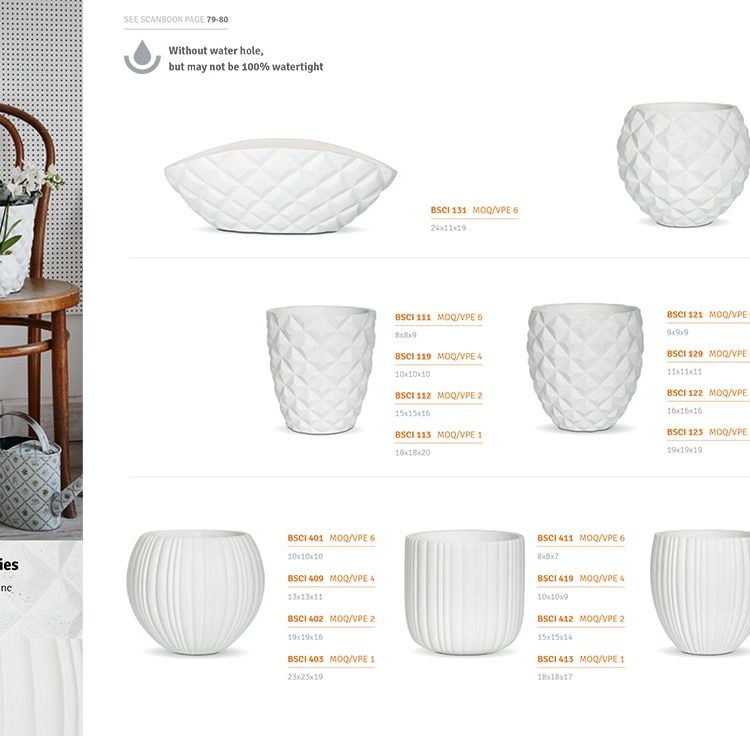
Task: Select the BSCI 413 item code
Action: point(555,659)
